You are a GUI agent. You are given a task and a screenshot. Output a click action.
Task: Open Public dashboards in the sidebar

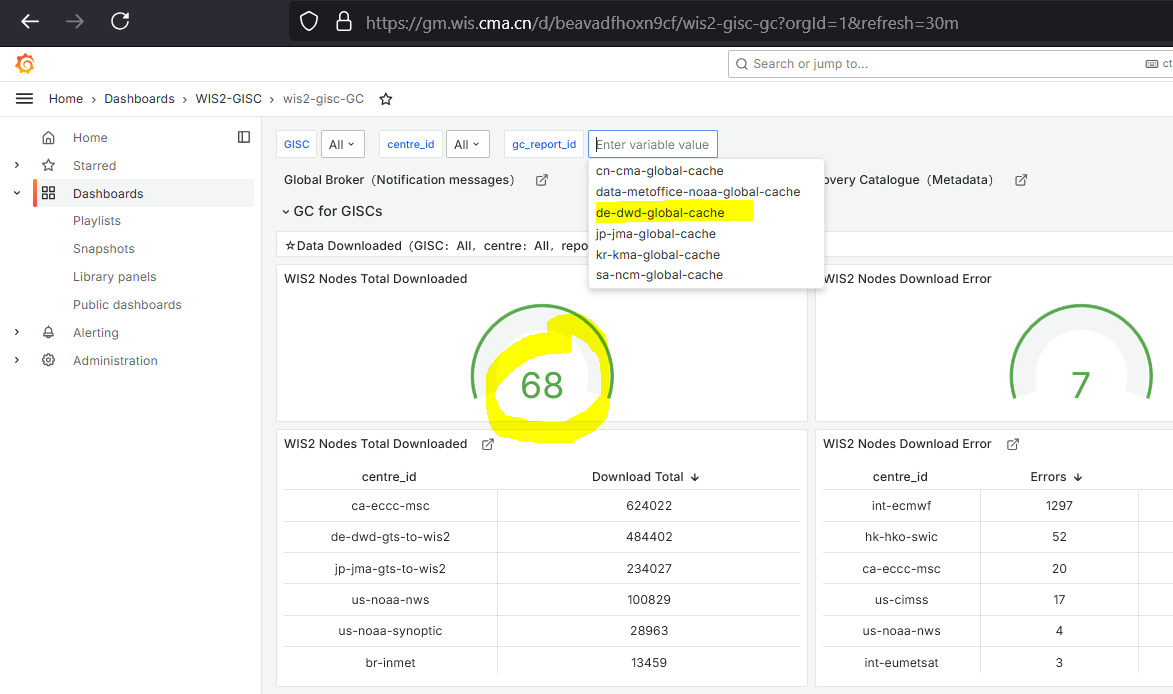click(x=127, y=304)
